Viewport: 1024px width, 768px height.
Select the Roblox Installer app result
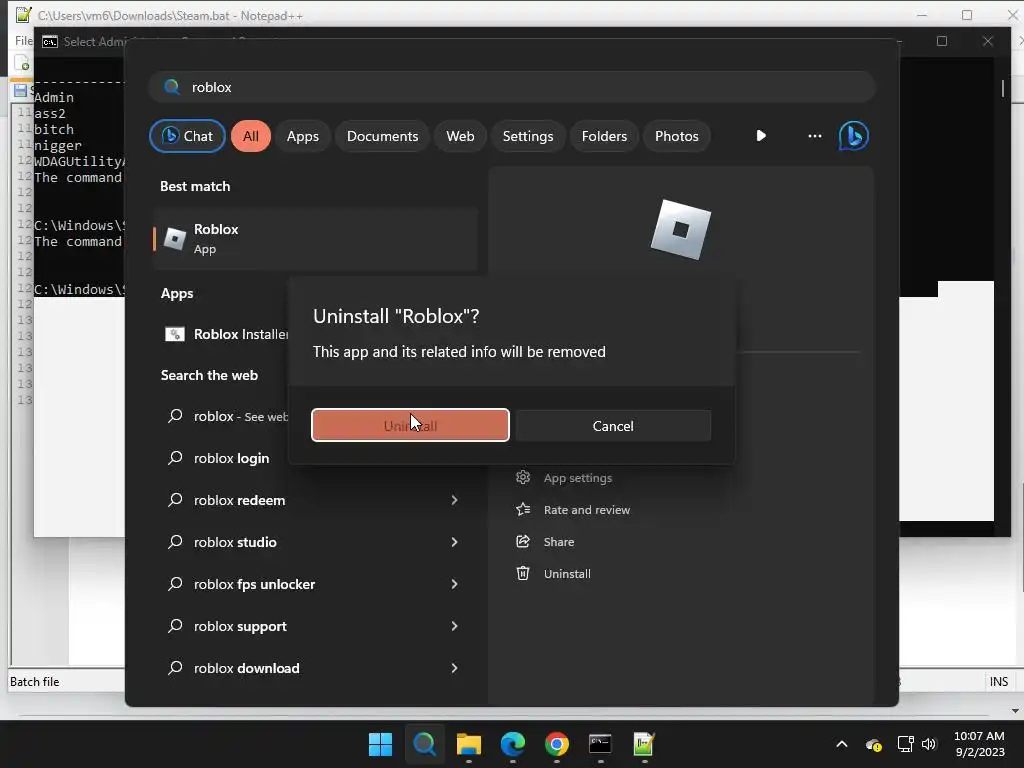coord(226,334)
